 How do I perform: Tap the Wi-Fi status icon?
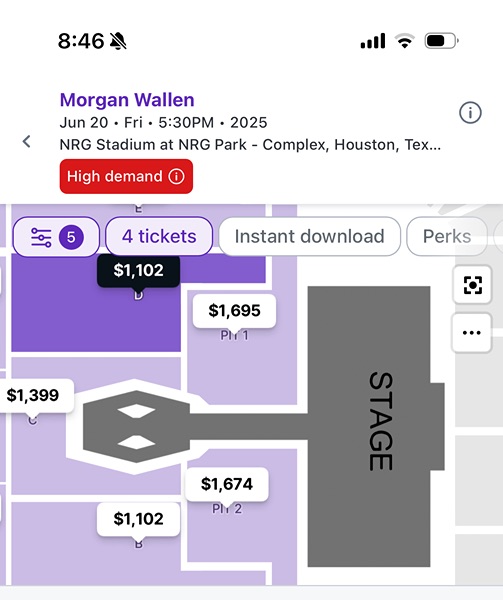click(405, 41)
